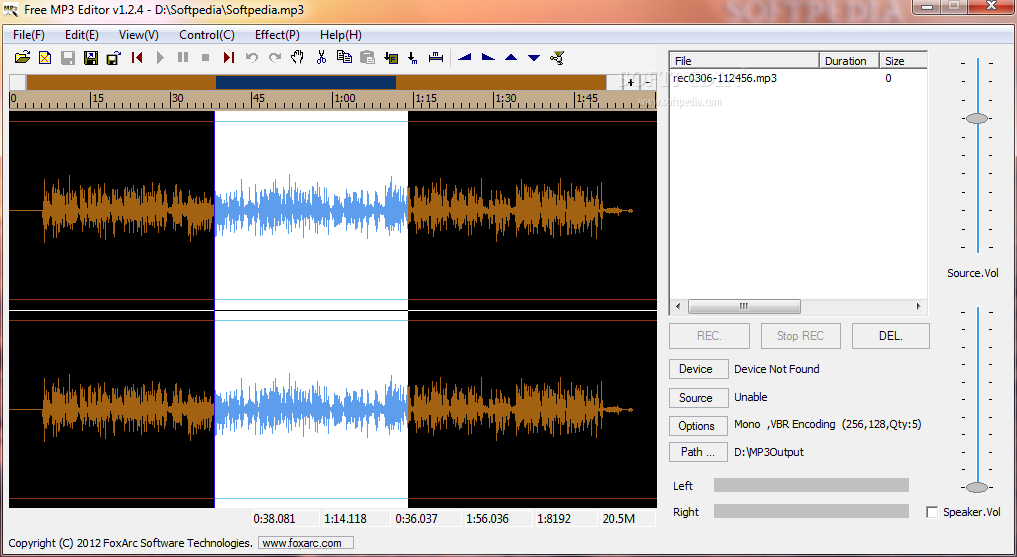The height and width of the screenshot is (557, 1017).
Task: Click the REC. button
Action: [709, 336]
